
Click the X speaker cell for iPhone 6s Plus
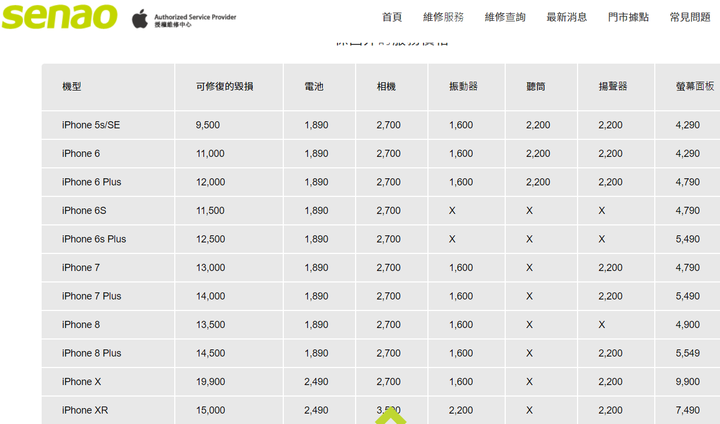point(602,239)
